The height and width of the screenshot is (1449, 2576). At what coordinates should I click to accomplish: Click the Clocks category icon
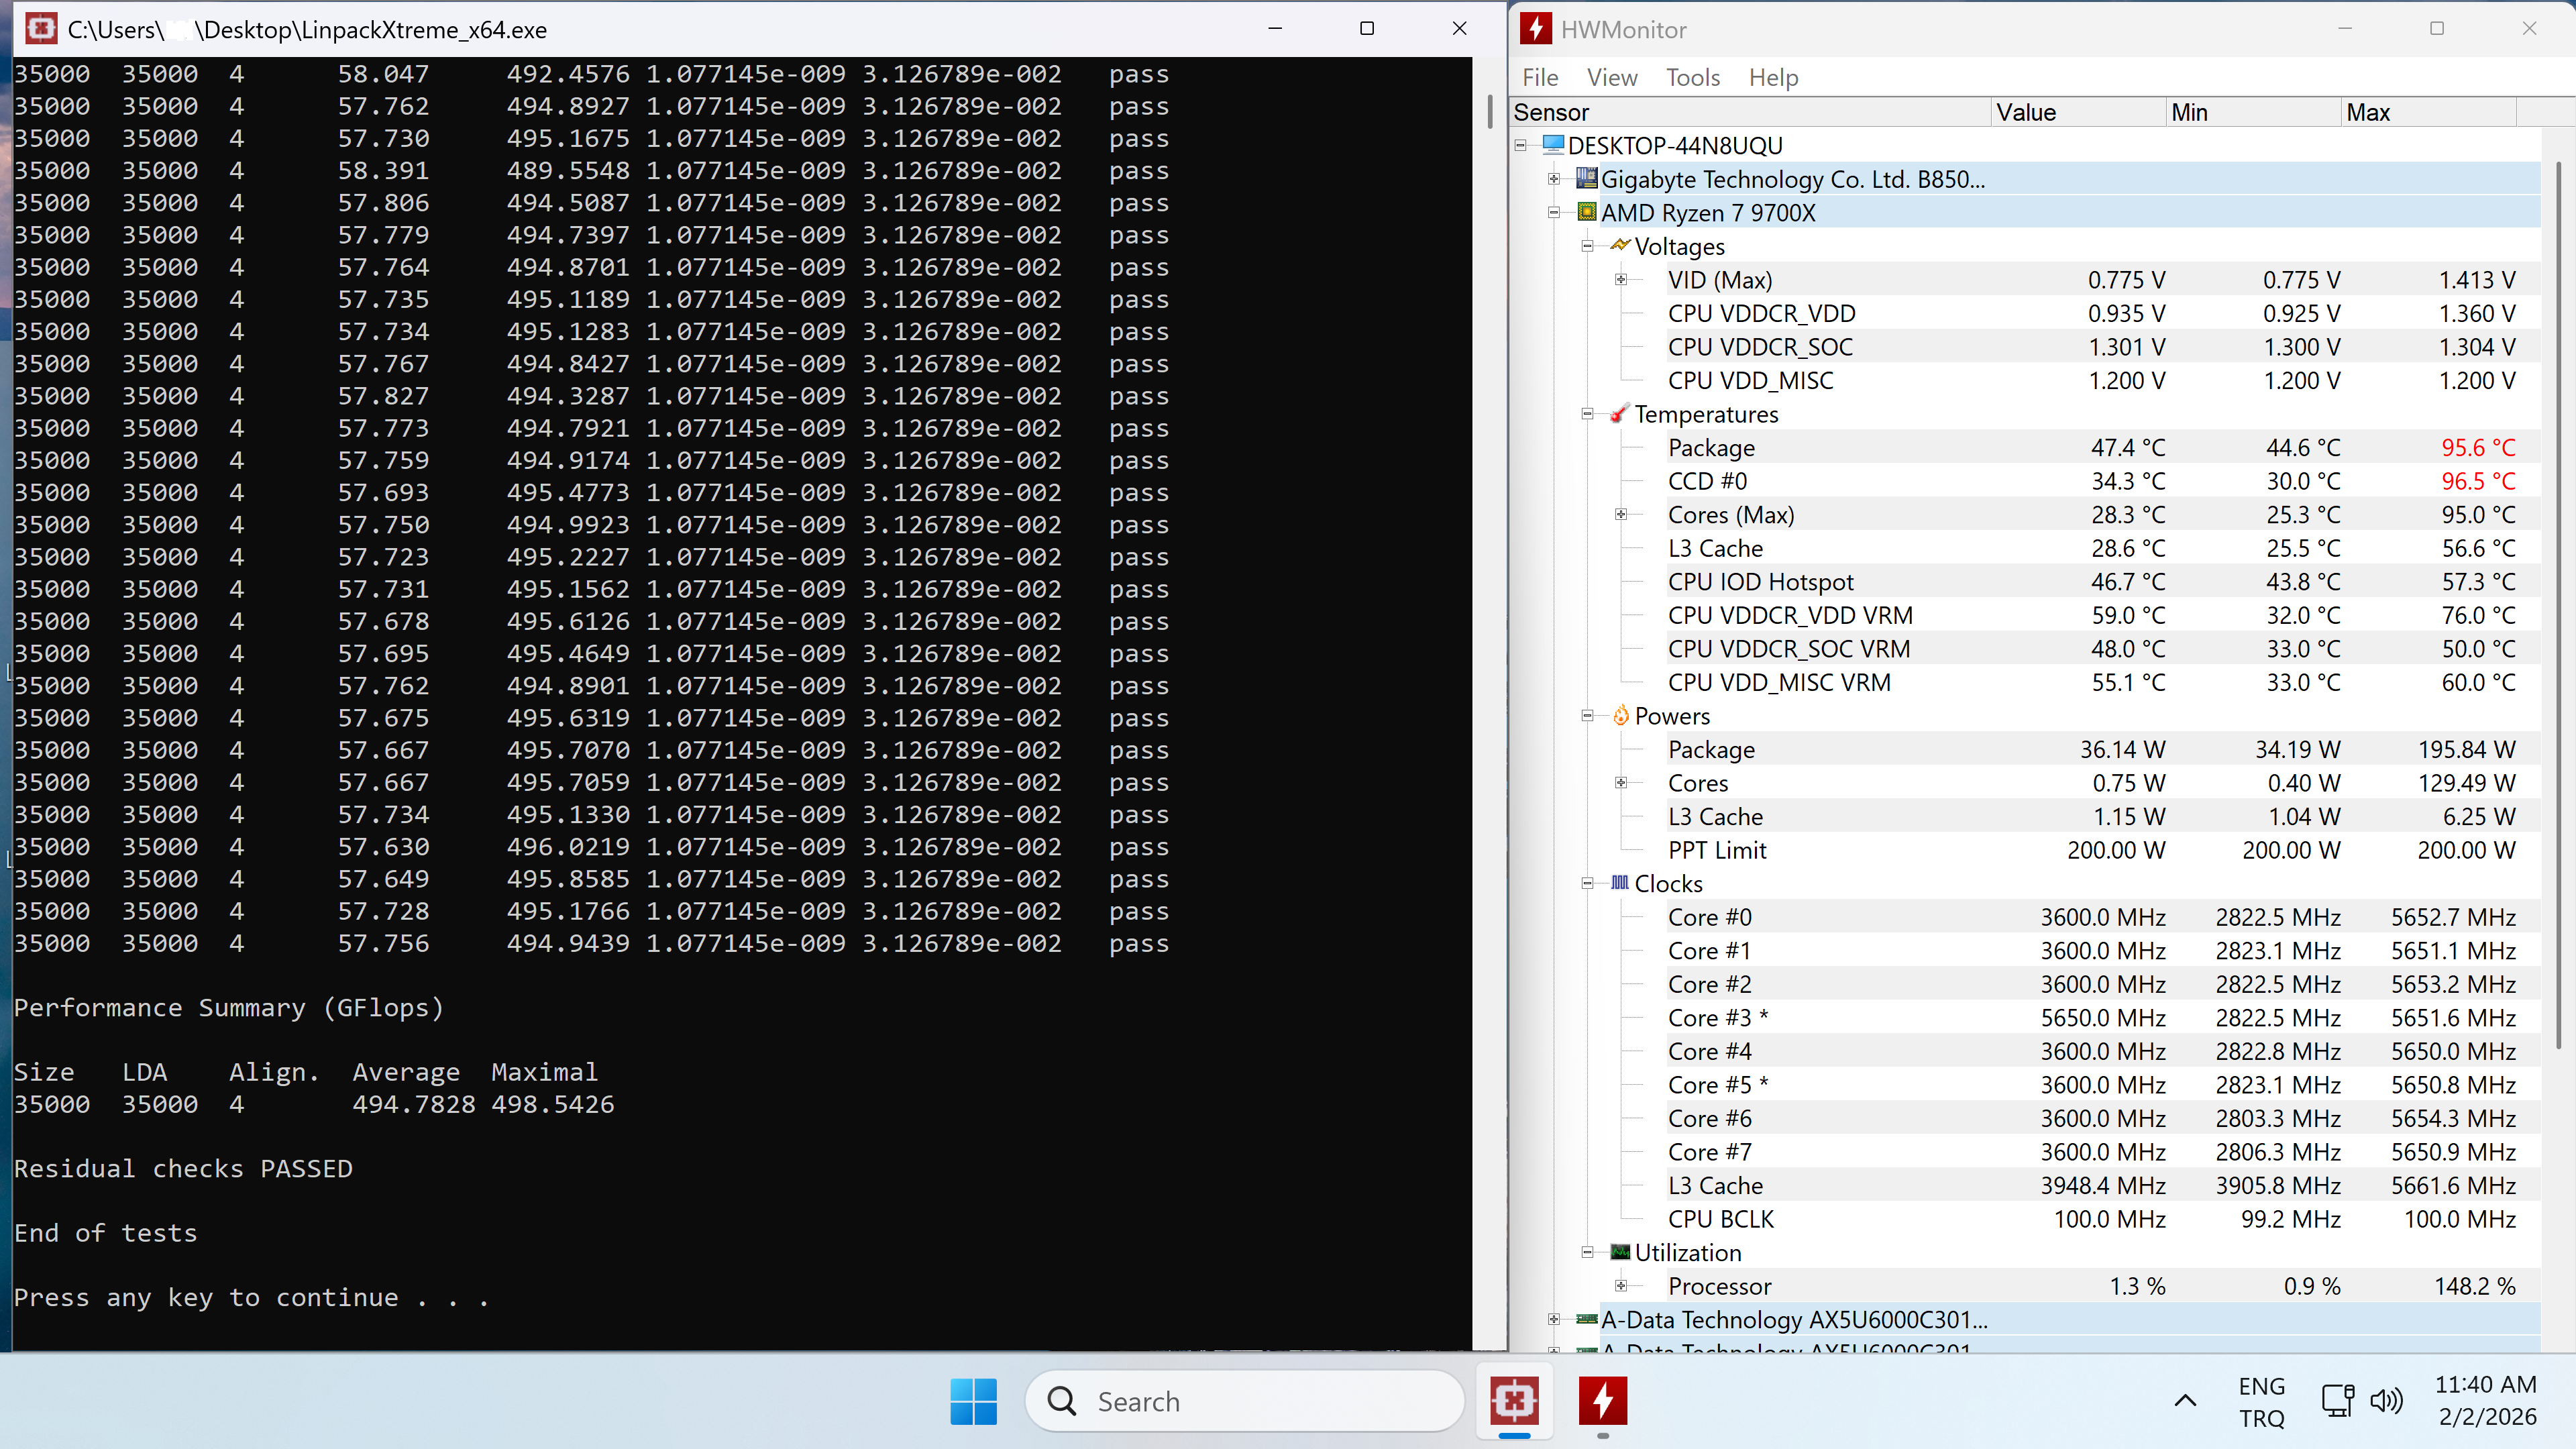[x=1620, y=883]
